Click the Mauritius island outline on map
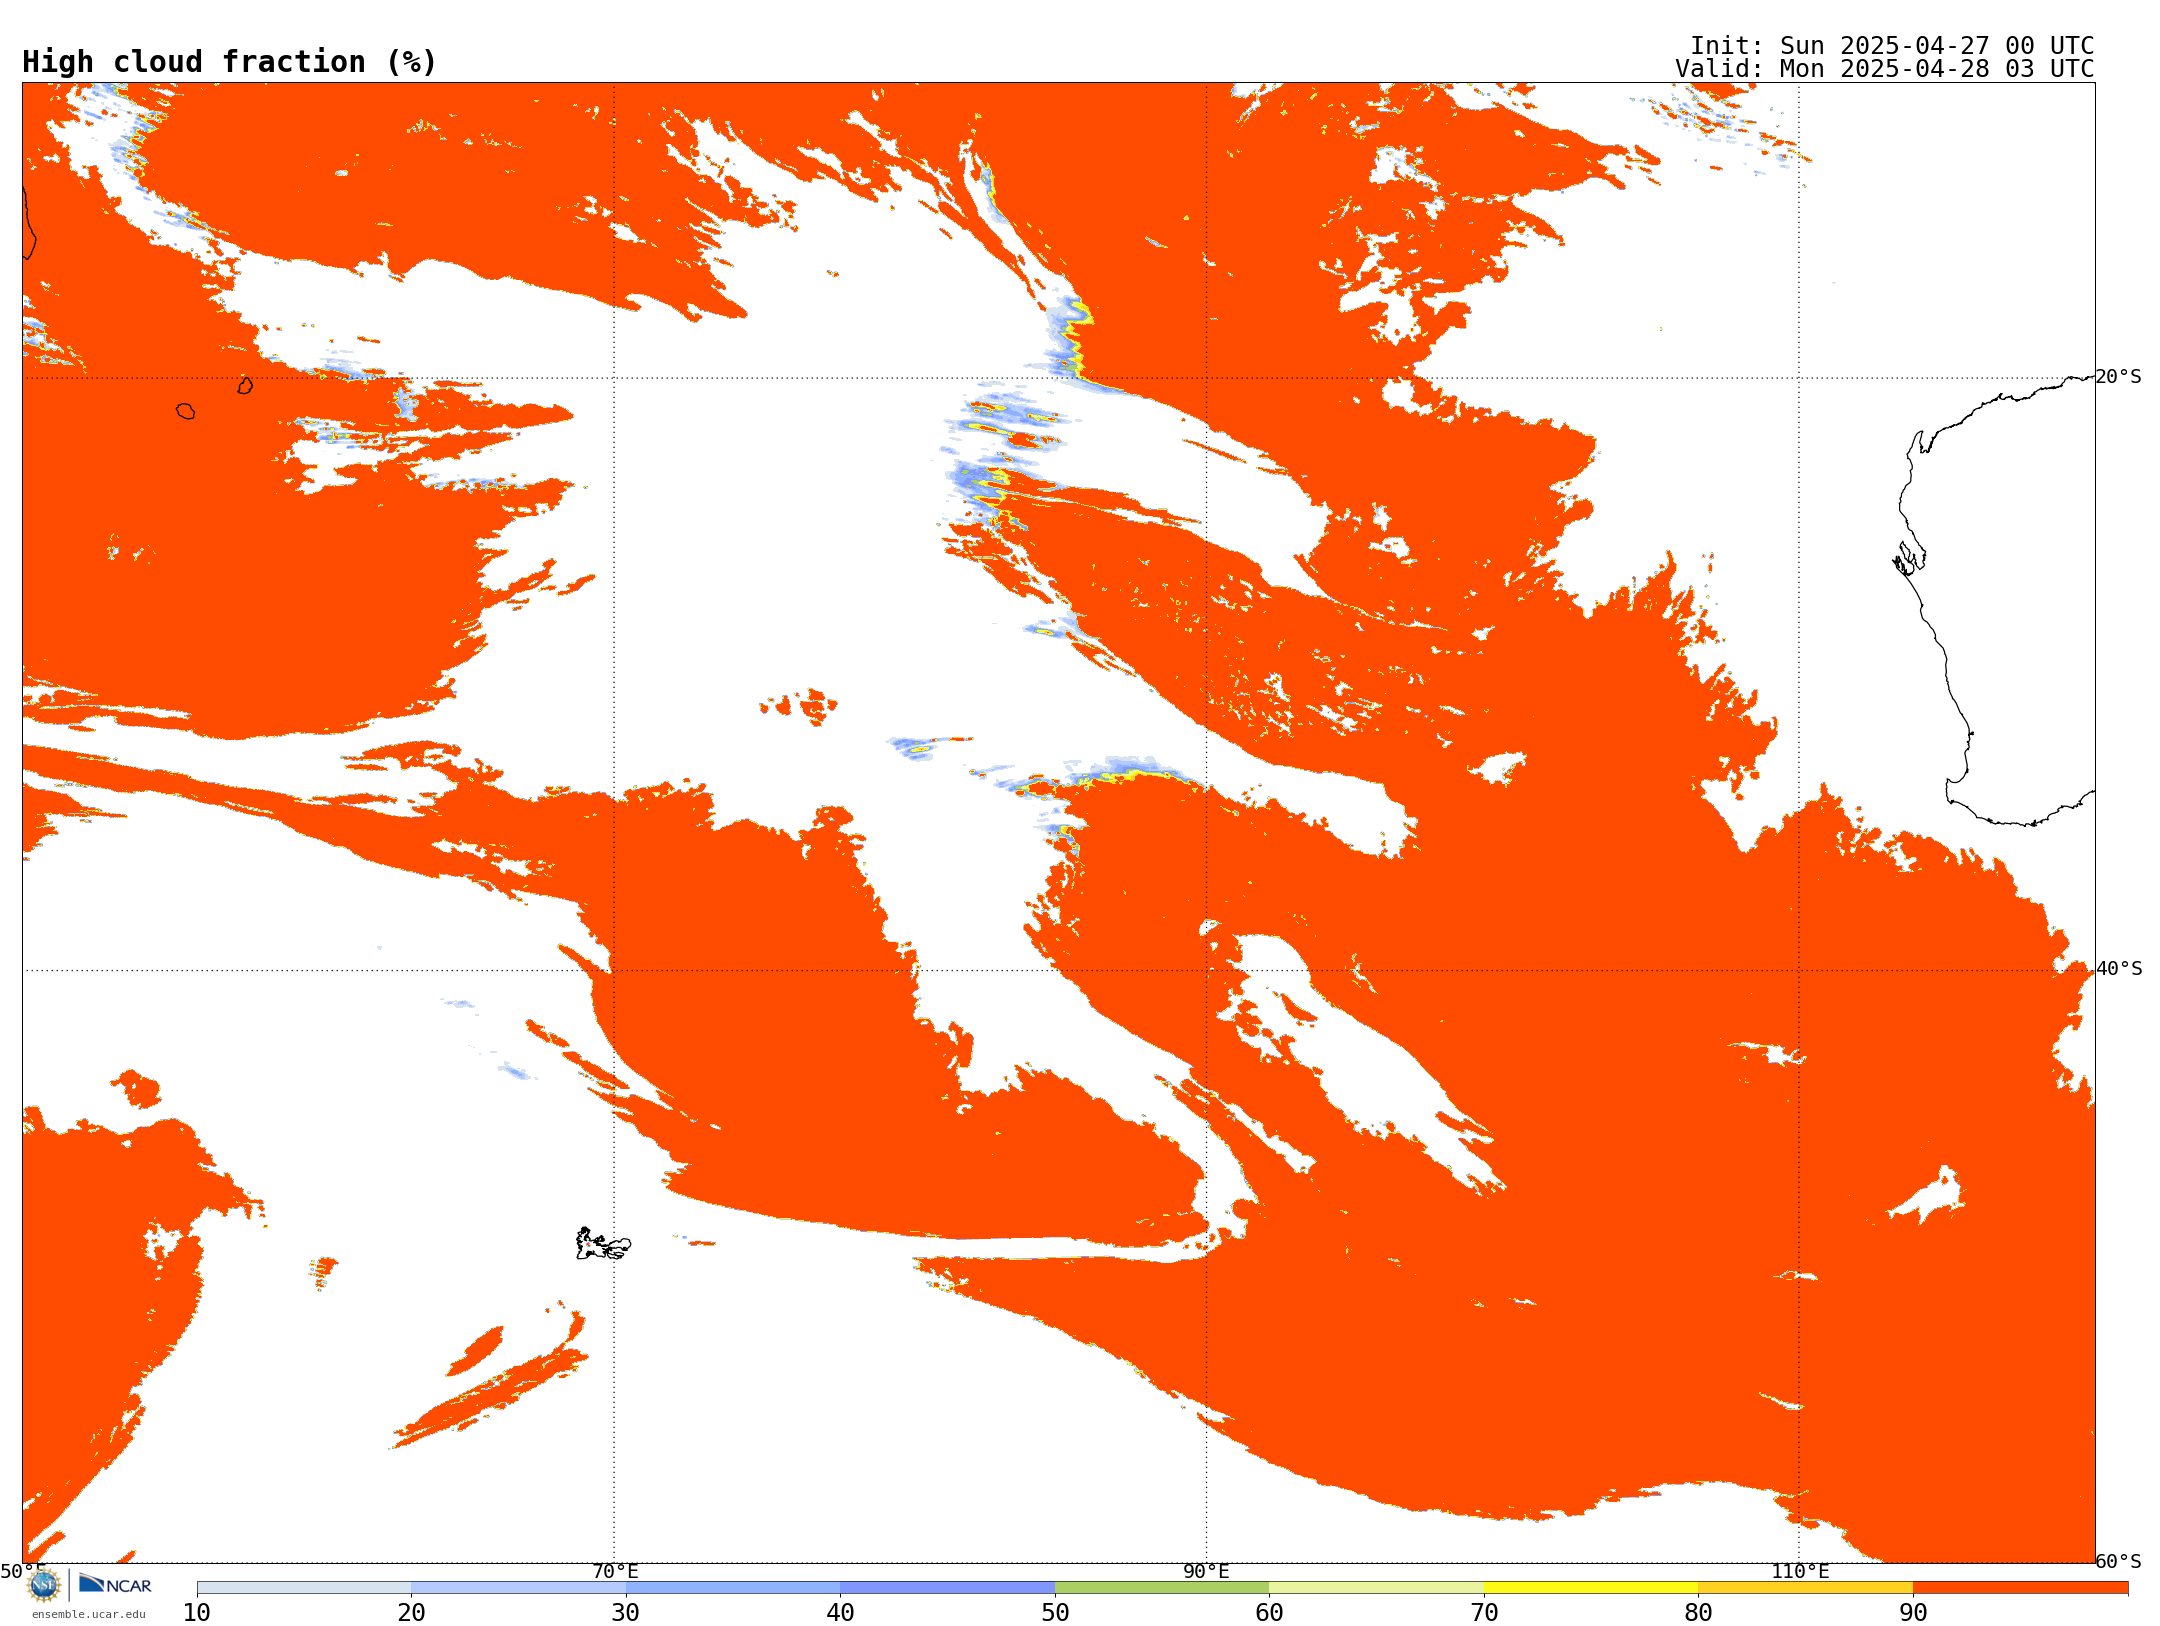This screenshot has width=2160, height=1626. (245, 385)
